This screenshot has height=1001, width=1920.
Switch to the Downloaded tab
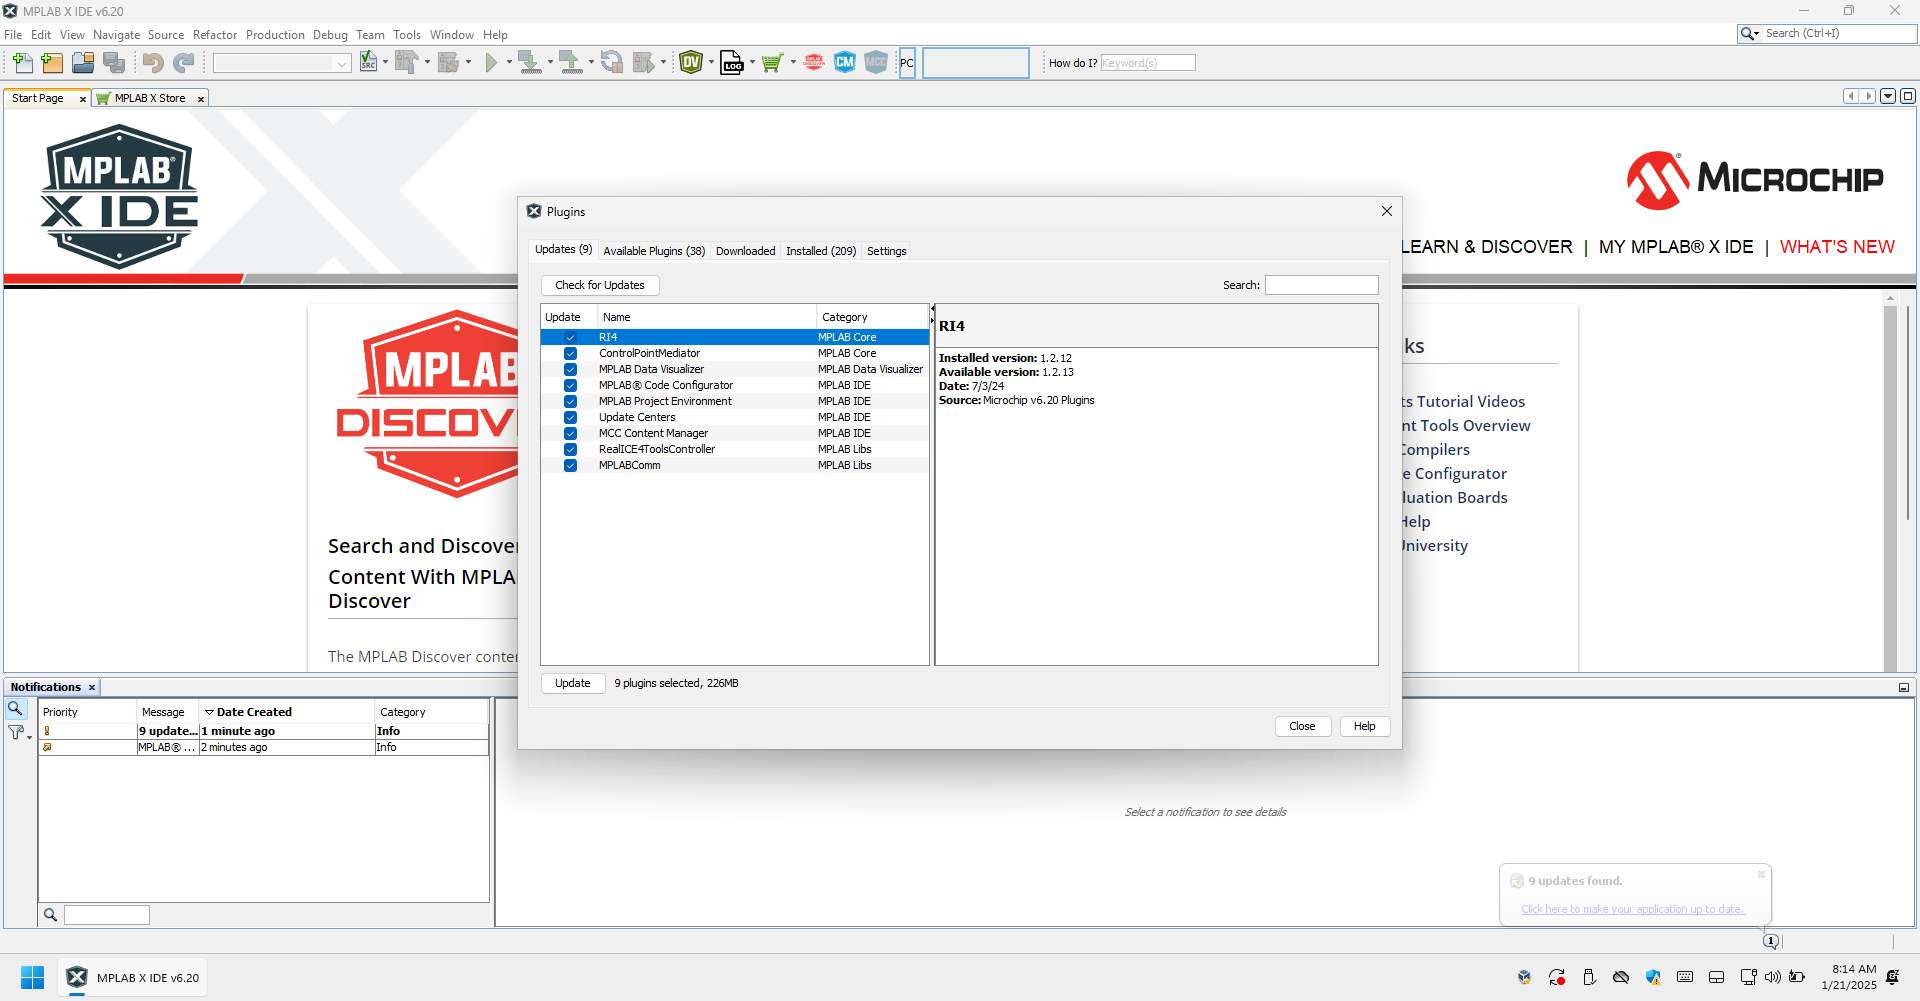[x=745, y=251]
